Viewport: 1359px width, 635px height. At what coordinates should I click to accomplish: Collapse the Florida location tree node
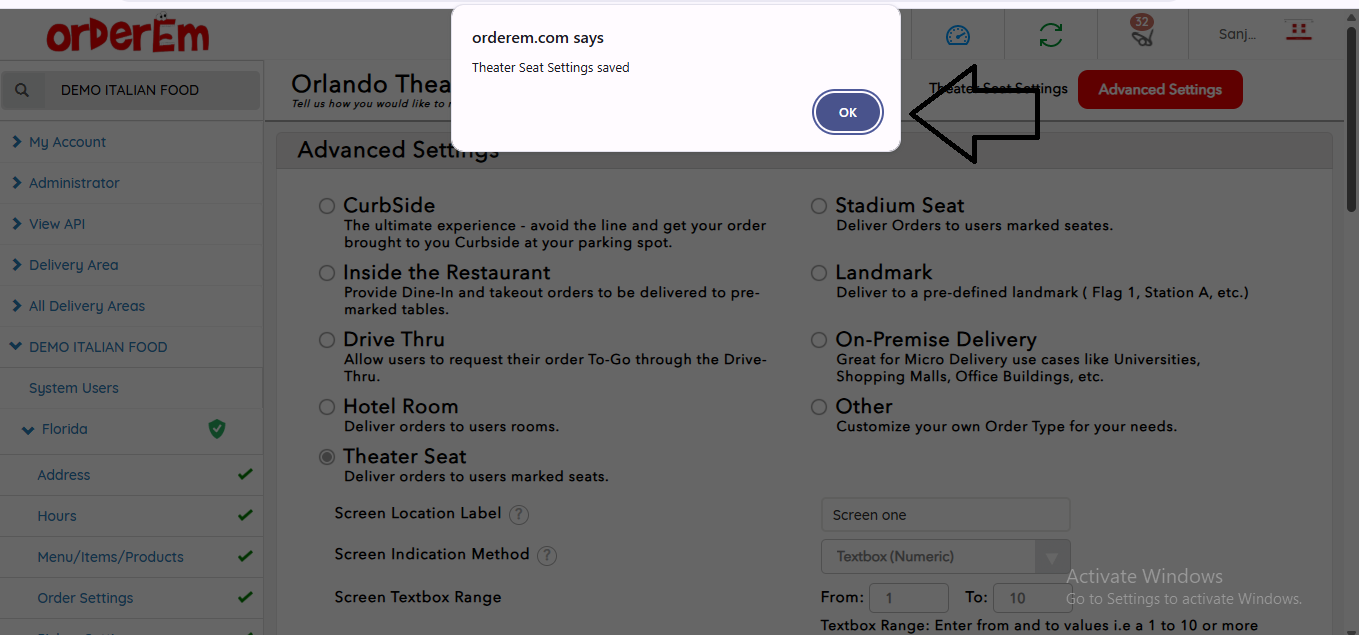(x=28, y=430)
